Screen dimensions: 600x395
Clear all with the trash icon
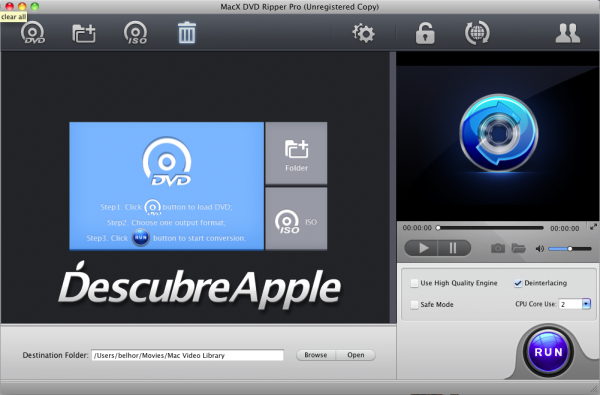[187, 33]
